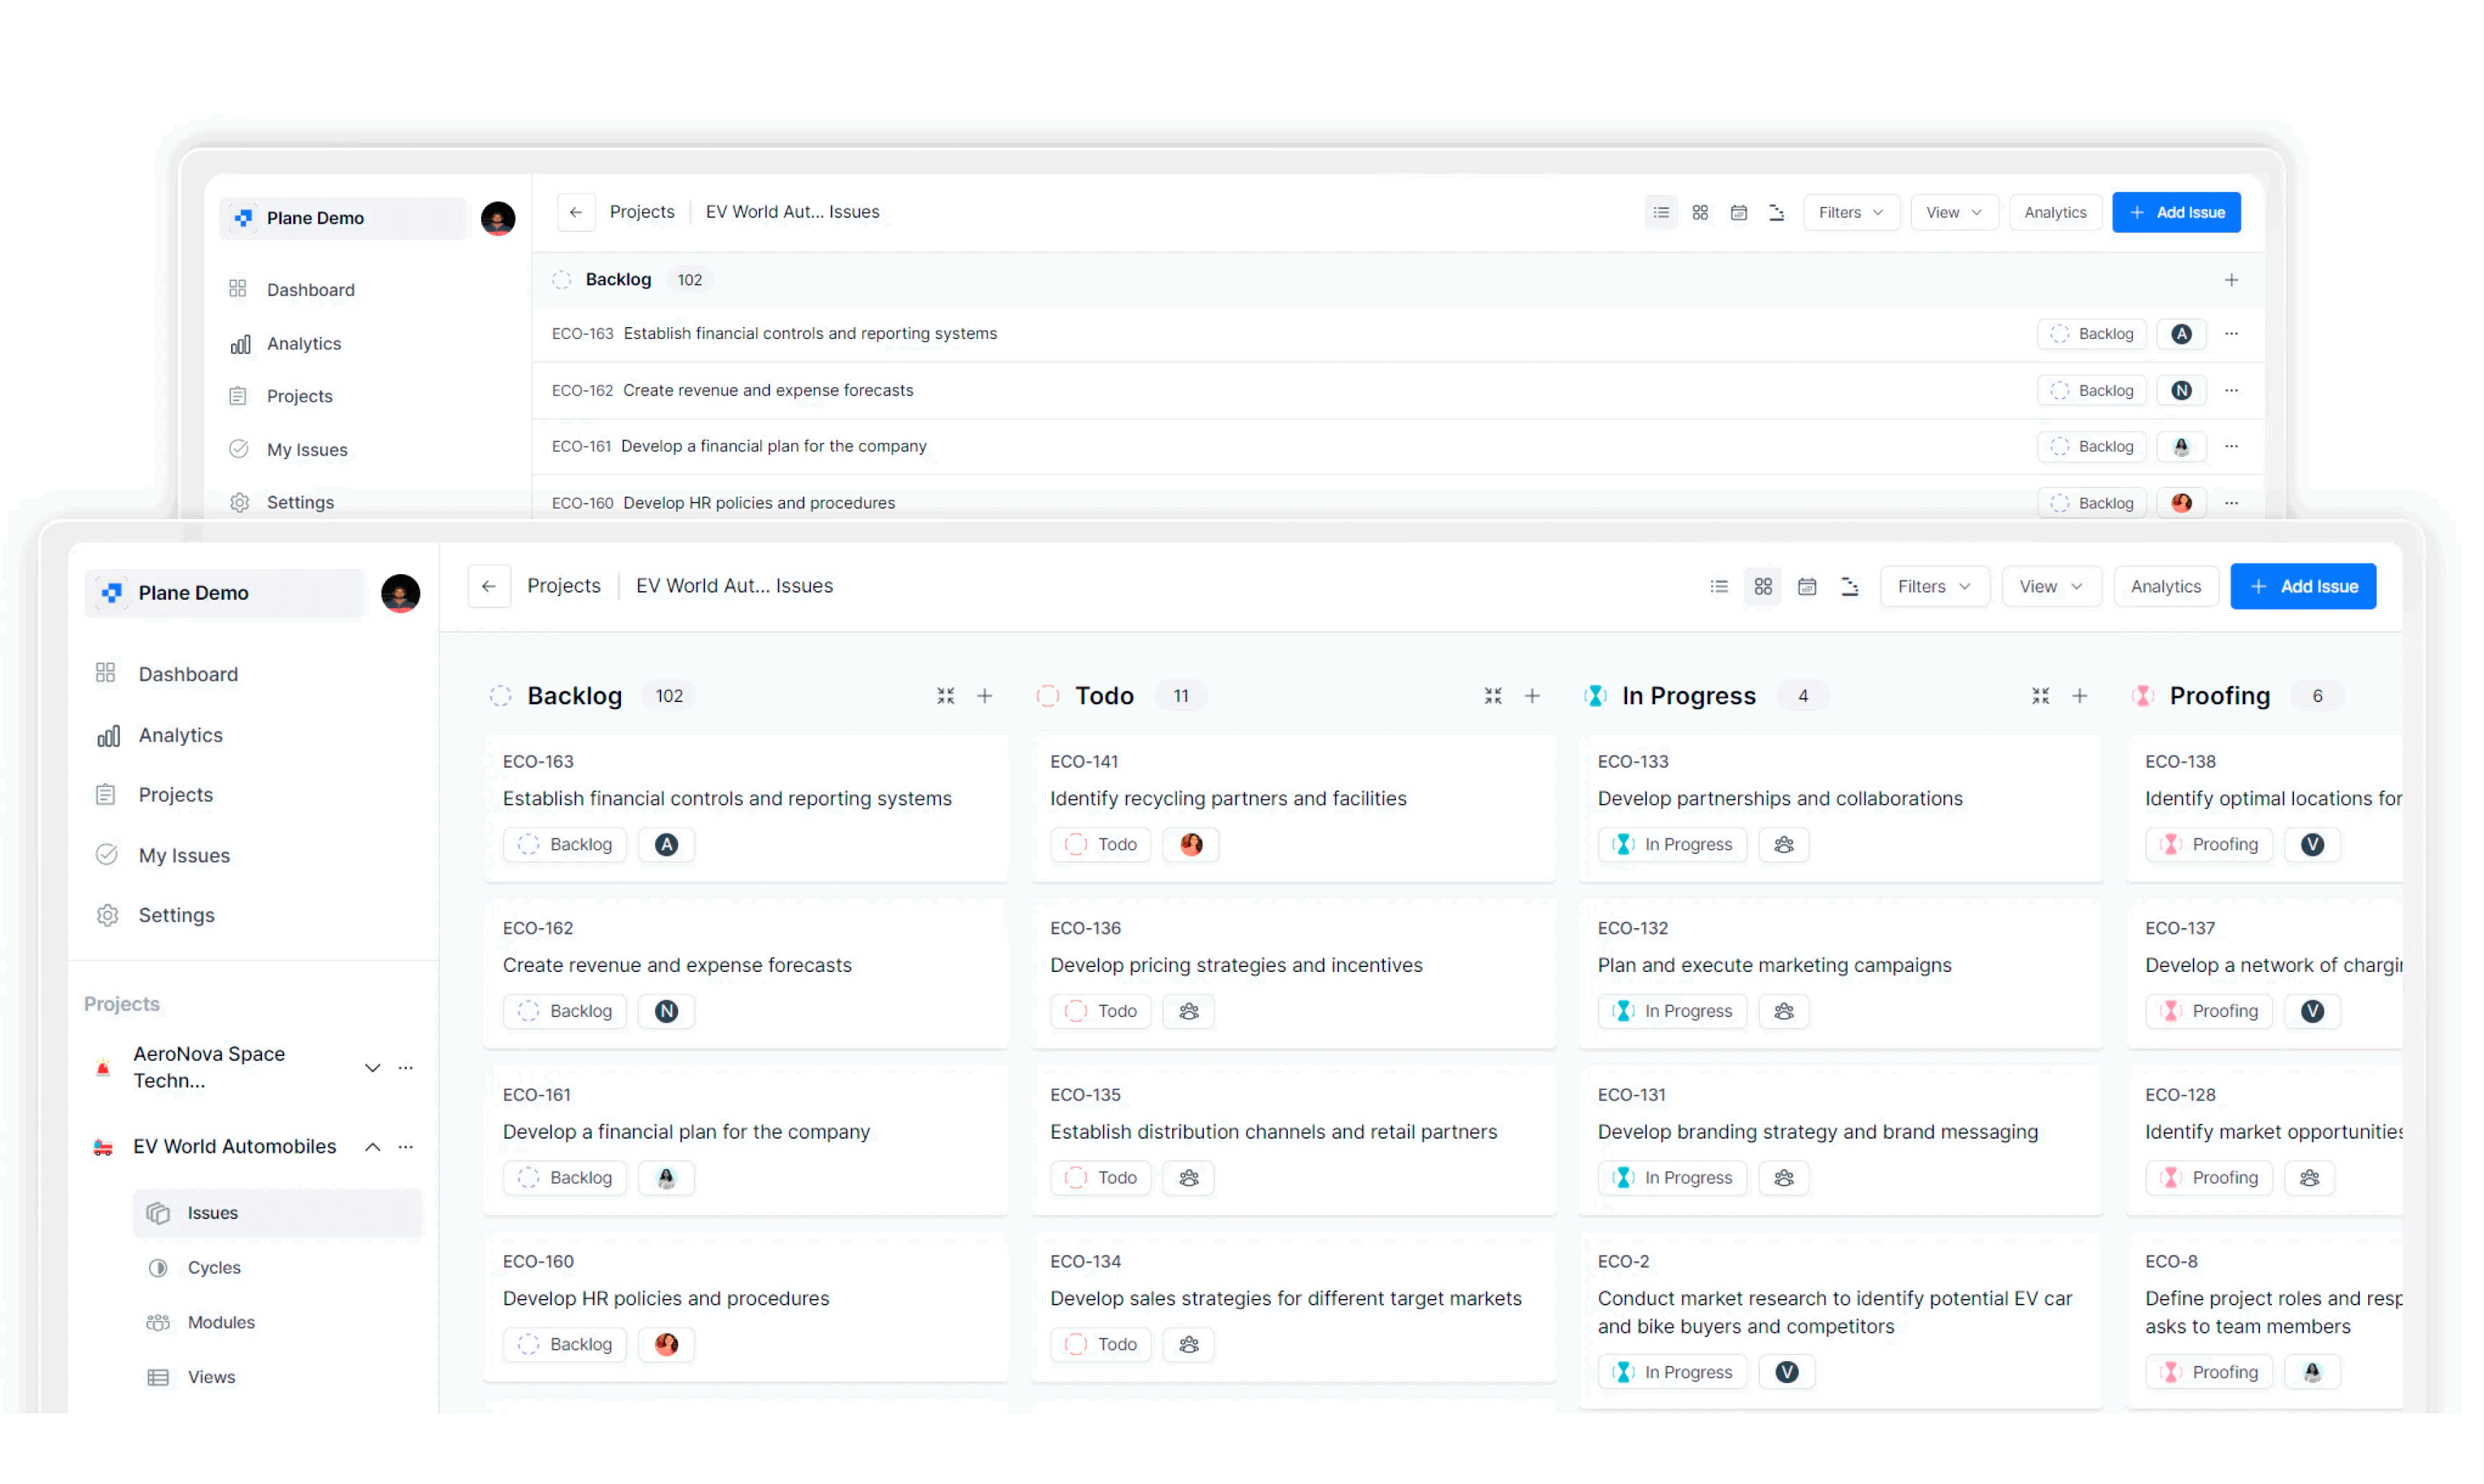Collapse the EV World Automobiles project
Image resolution: width=2484 pixels, height=1484 pixels.
[x=372, y=1146]
